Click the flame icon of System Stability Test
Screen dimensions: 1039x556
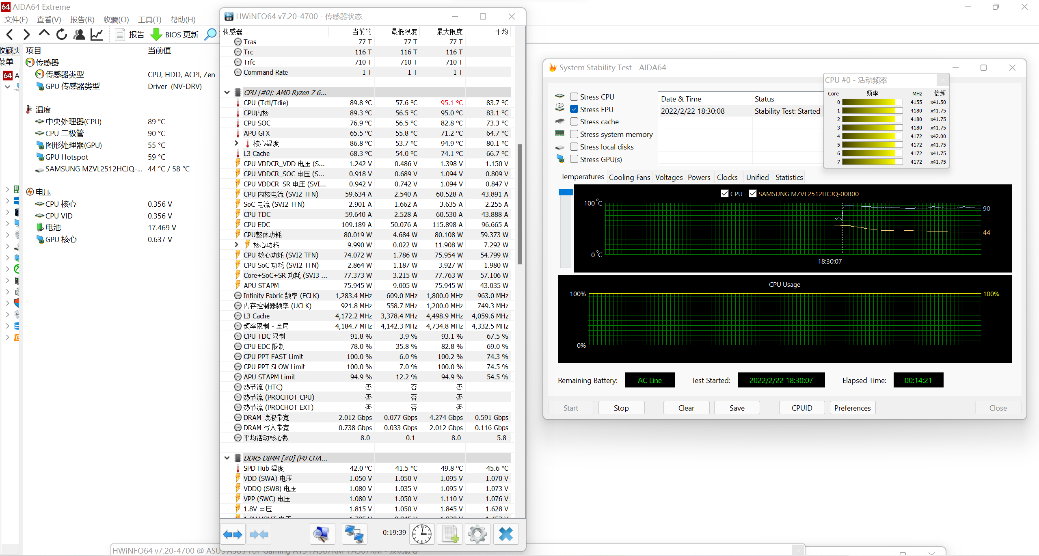click(x=553, y=68)
